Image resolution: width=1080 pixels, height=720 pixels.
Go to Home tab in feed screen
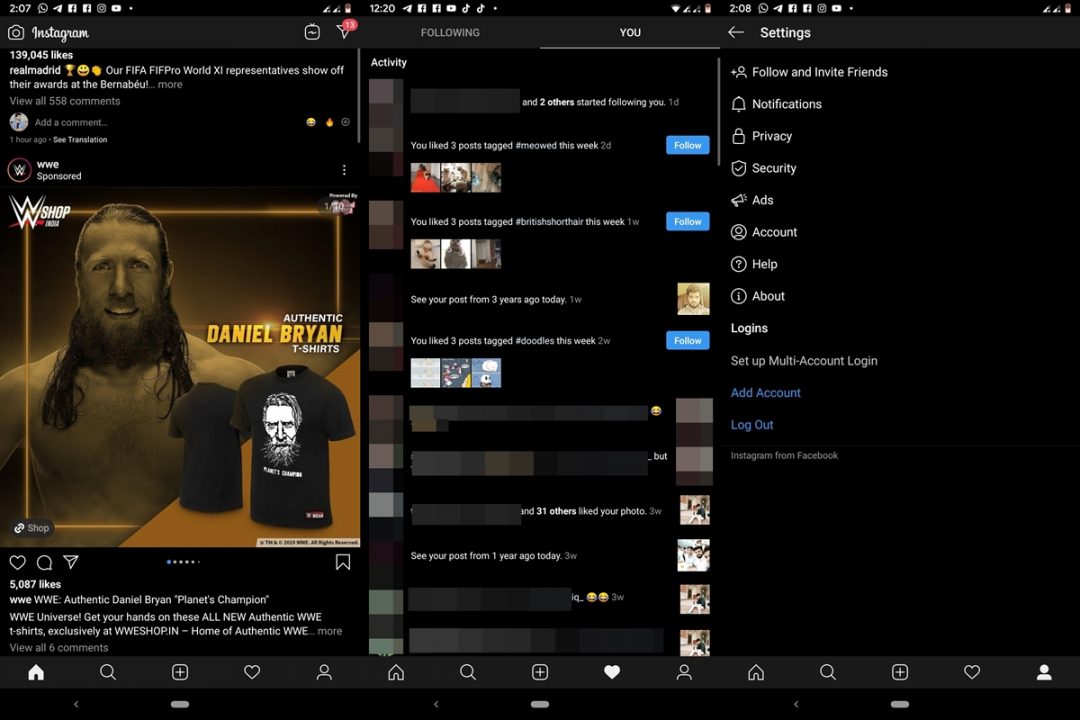36,672
